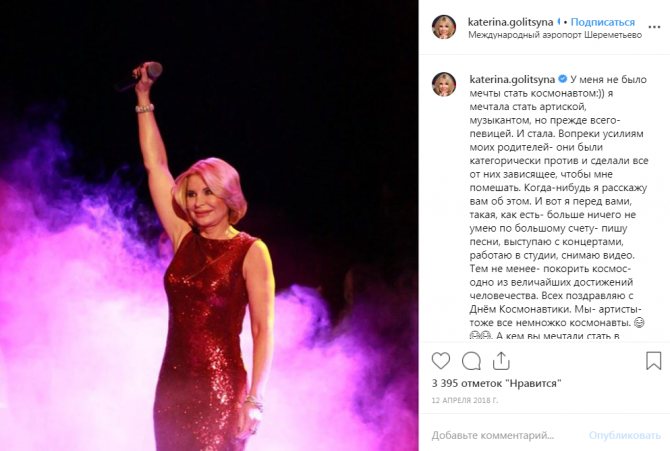Open comments via speech bubble icon
670x451 pixels.
[471, 361]
